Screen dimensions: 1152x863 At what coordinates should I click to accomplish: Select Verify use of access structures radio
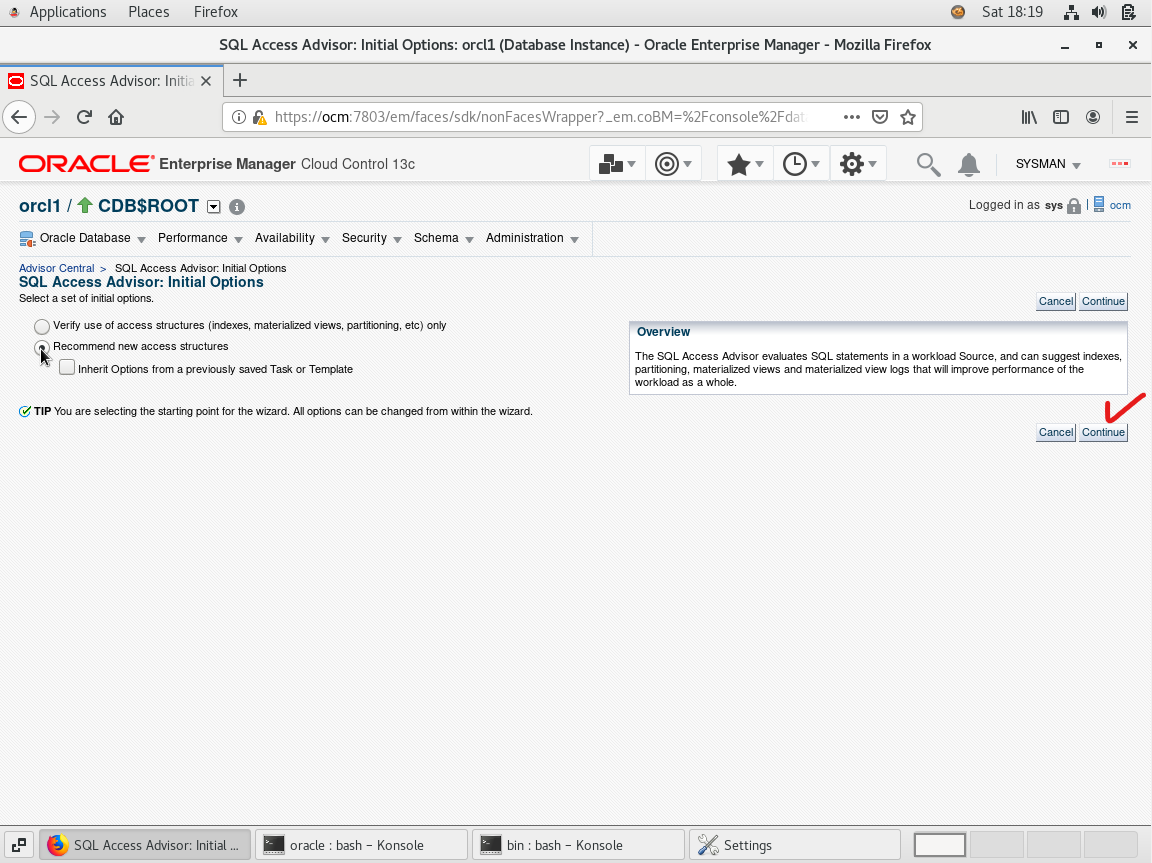(42, 326)
